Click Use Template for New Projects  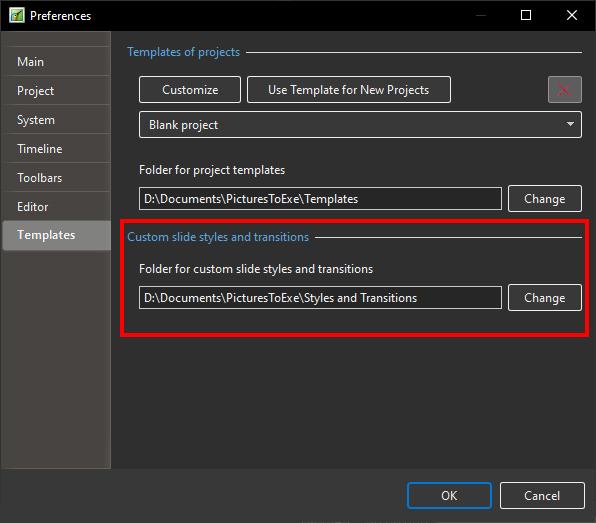tap(349, 90)
